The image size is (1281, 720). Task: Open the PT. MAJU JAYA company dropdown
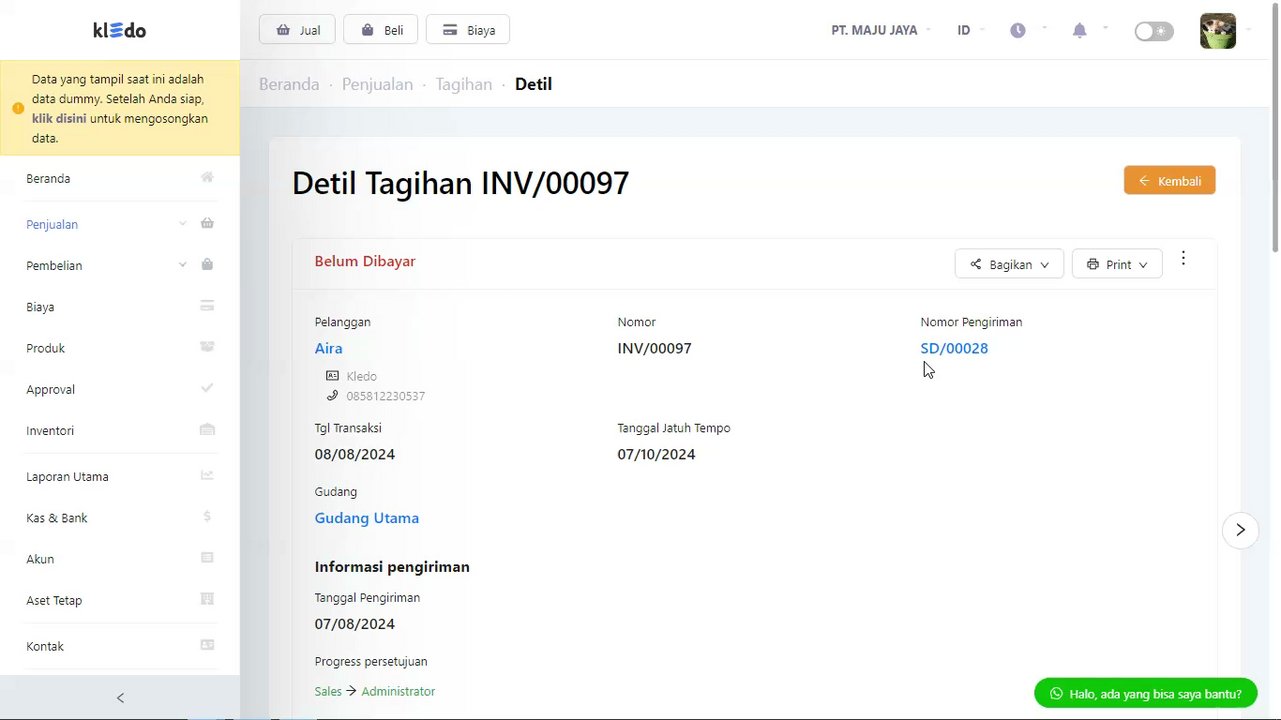pyautogui.click(x=880, y=30)
